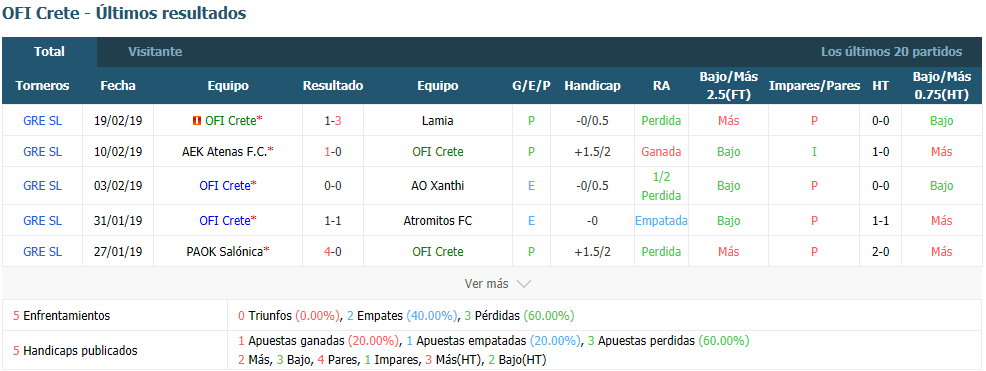986x371 pixels.
Task: Open the AO Xanthi team link
Action: click(438, 186)
